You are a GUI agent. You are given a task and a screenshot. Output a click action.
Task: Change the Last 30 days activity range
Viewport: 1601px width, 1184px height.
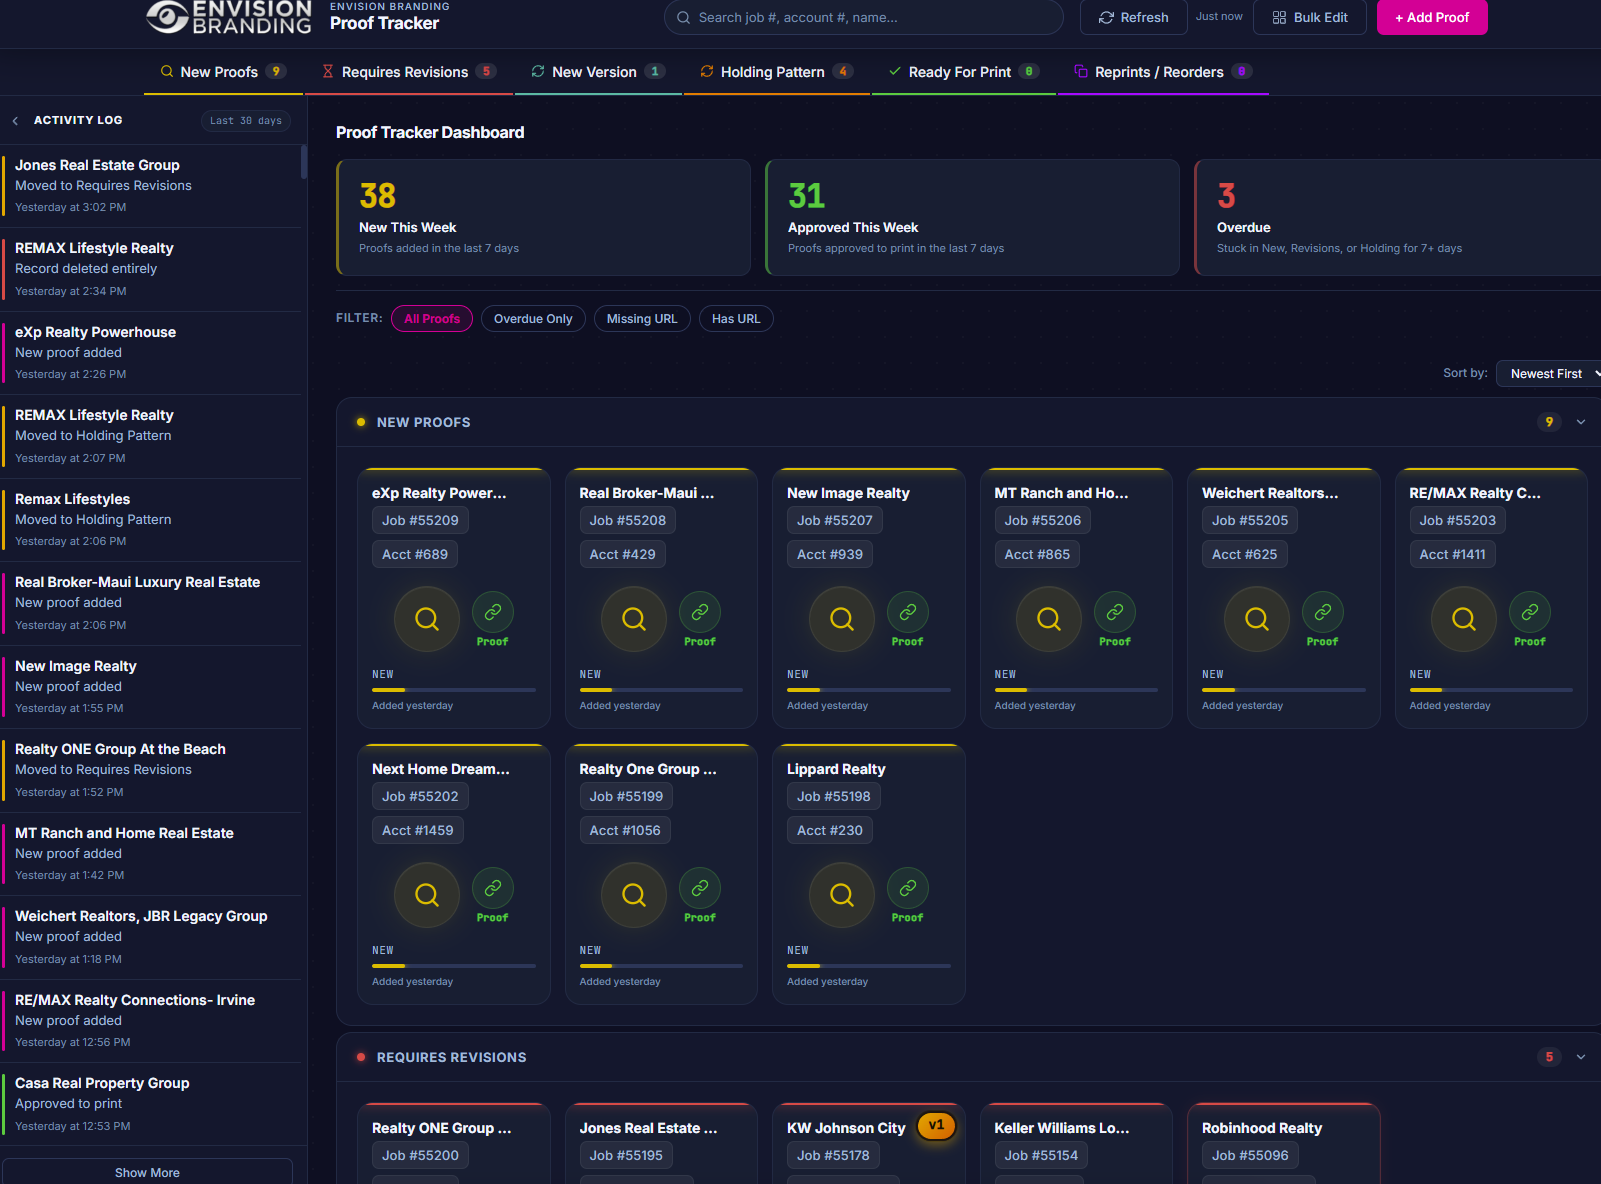click(246, 121)
